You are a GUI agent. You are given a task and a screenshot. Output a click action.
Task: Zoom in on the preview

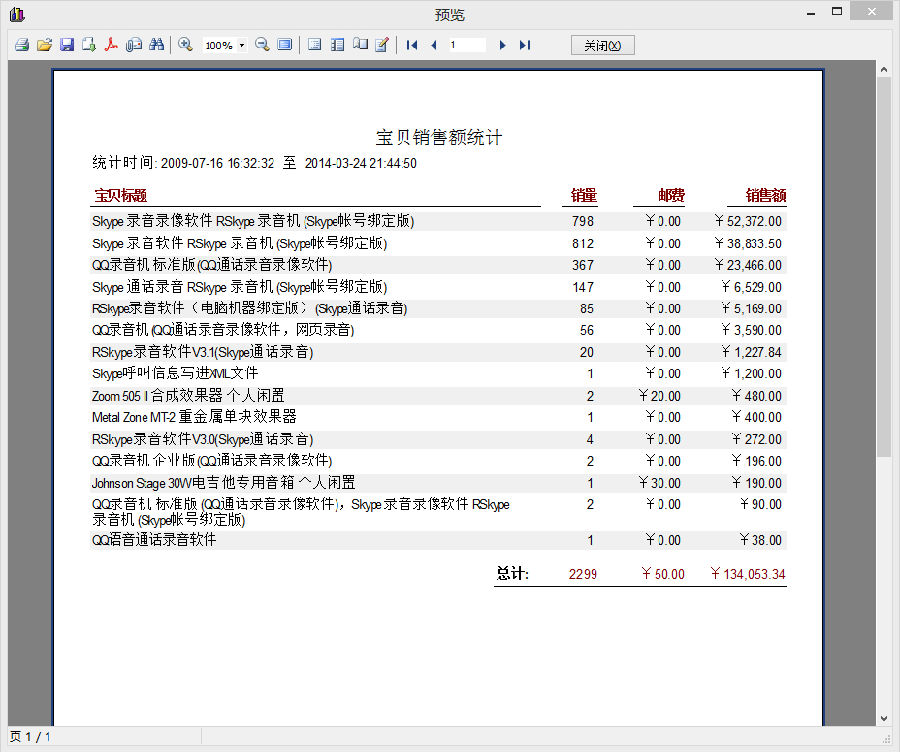[x=186, y=44]
